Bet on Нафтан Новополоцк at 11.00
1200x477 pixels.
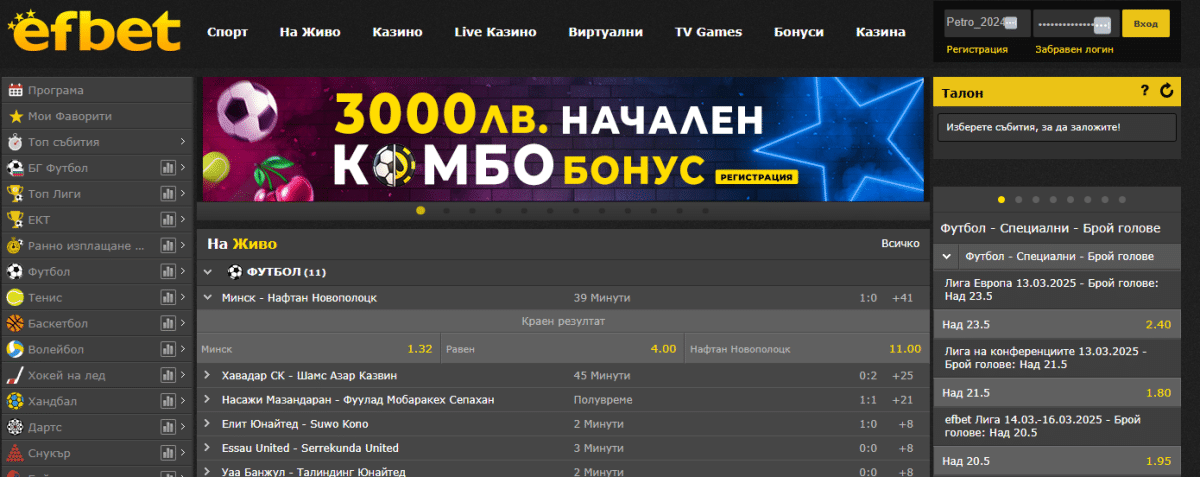pyautogui.click(x=805, y=349)
